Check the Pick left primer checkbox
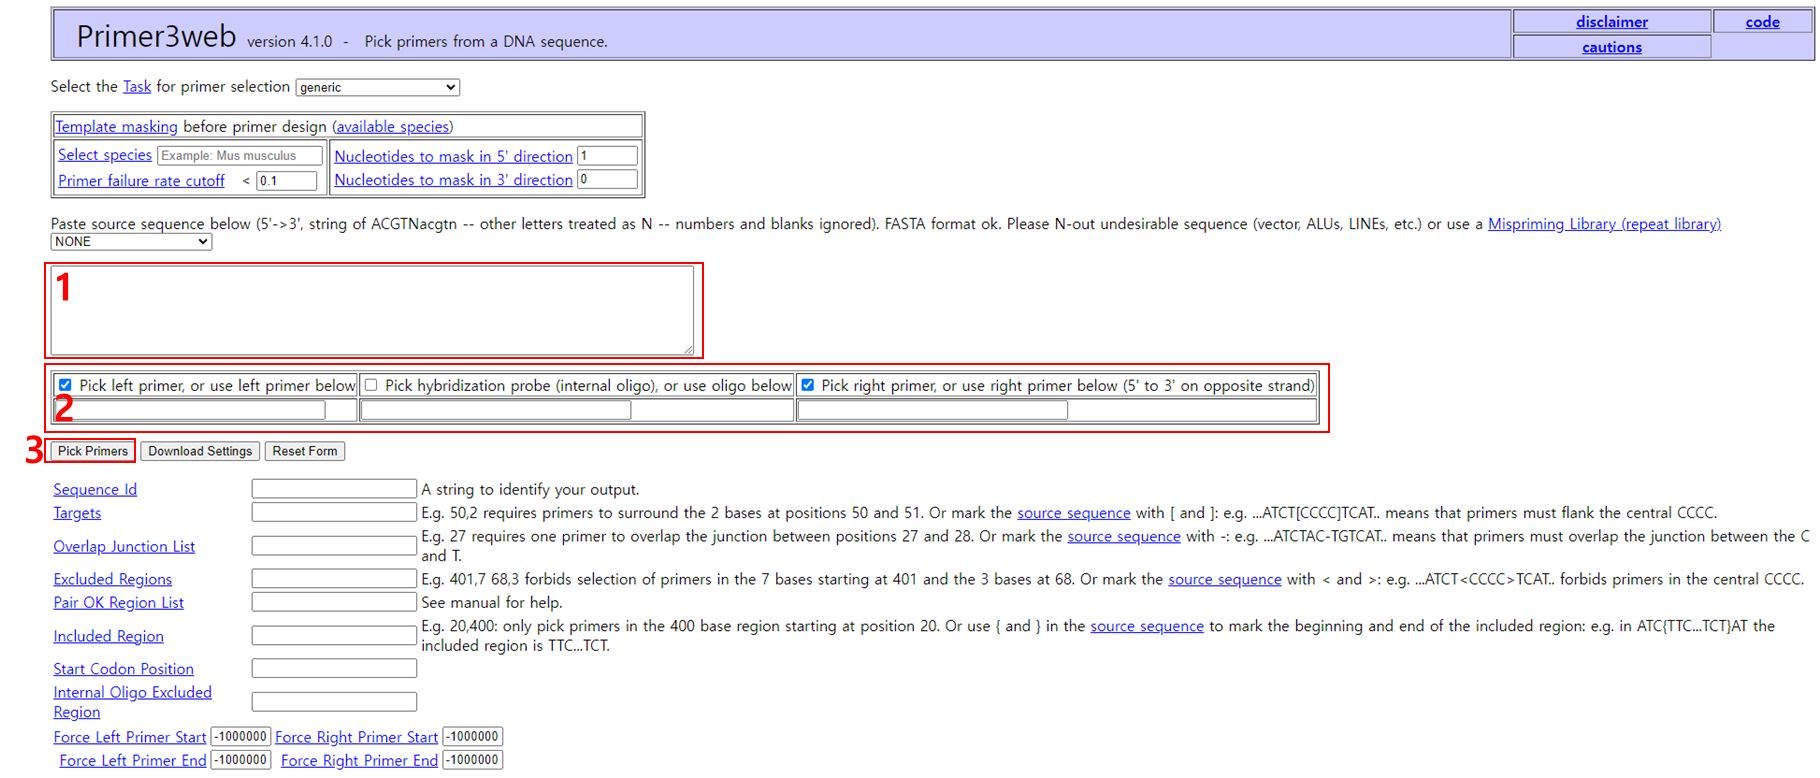The image size is (1820, 778). click(x=65, y=385)
